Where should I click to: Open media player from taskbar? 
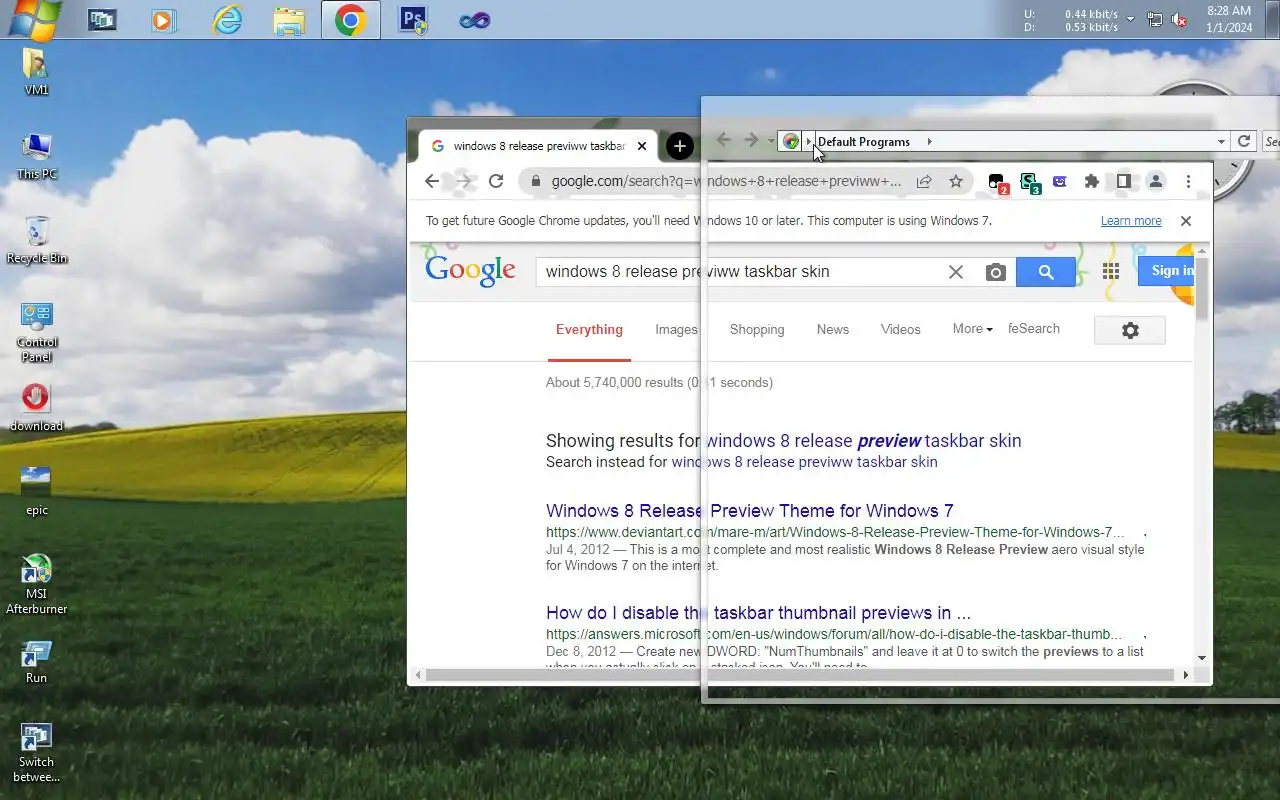point(164,19)
